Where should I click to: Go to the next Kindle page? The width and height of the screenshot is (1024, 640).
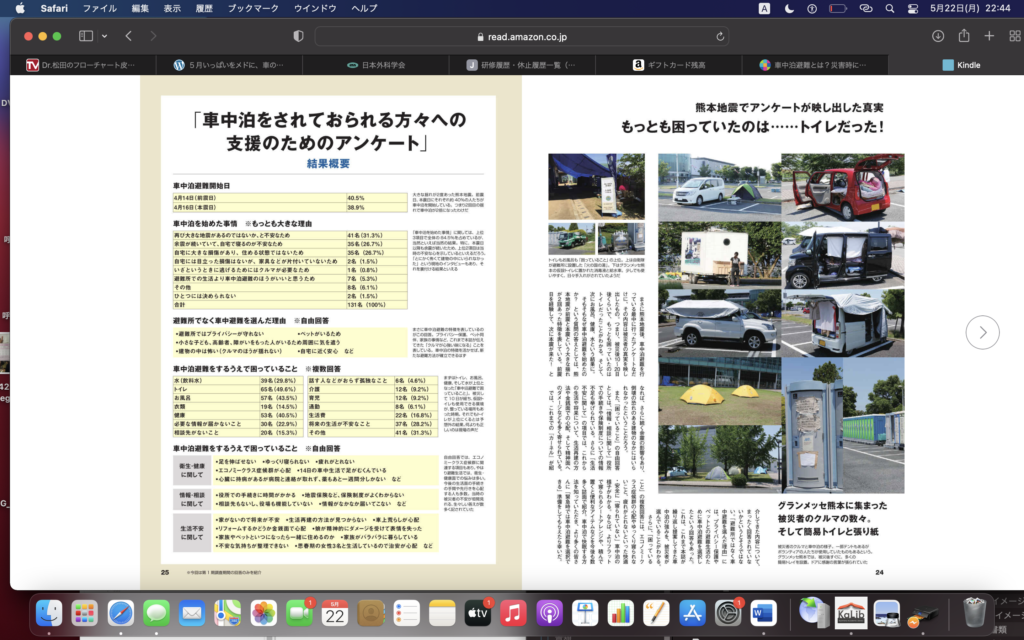coord(982,332)
